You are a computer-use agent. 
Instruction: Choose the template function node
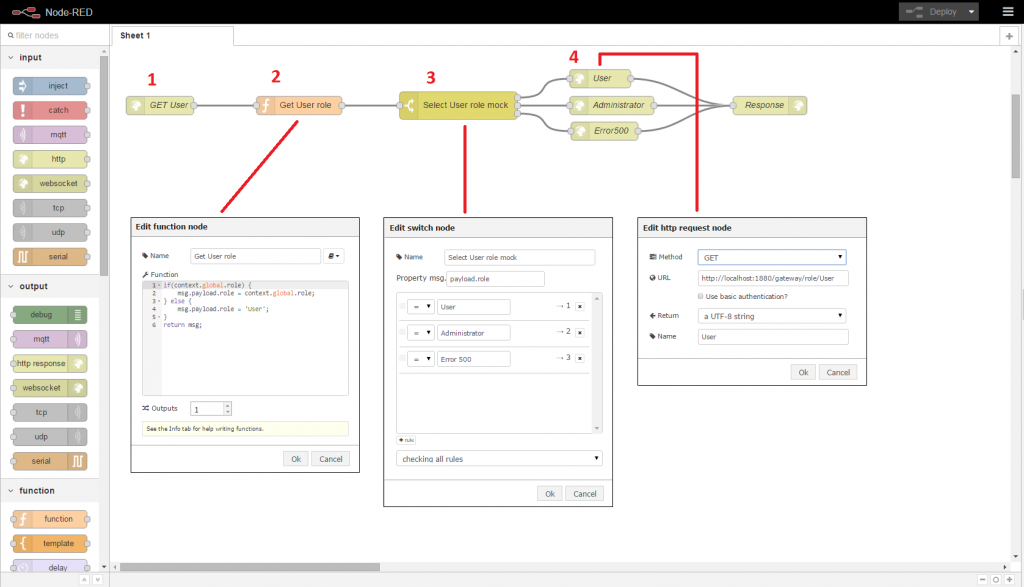click(51, 543)
